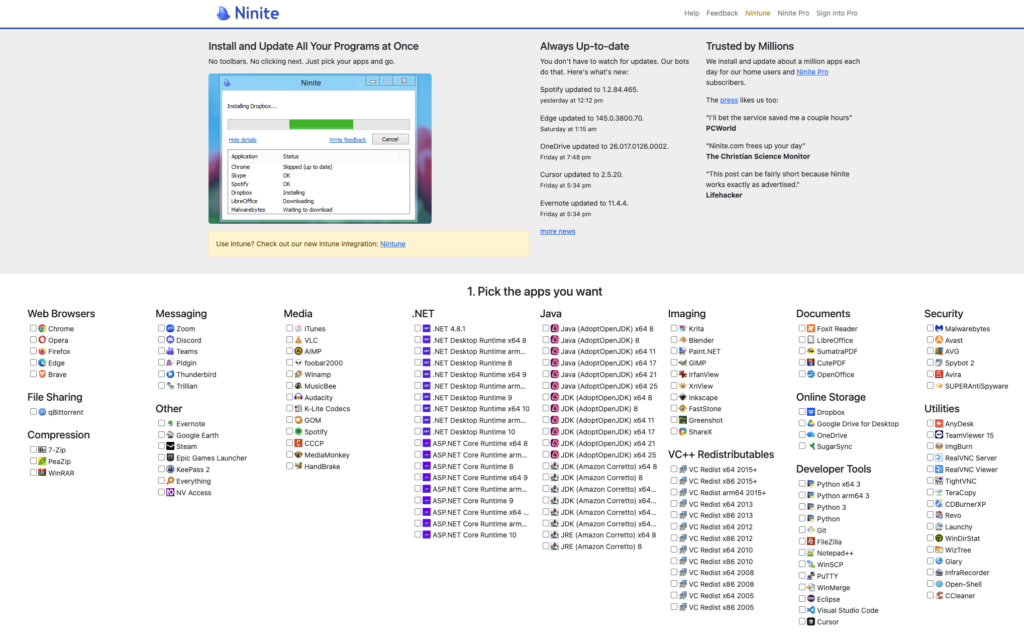Check the LibreOffice checkbox
This screenshot has height=634, width=1024.
(x=801, y=340)
